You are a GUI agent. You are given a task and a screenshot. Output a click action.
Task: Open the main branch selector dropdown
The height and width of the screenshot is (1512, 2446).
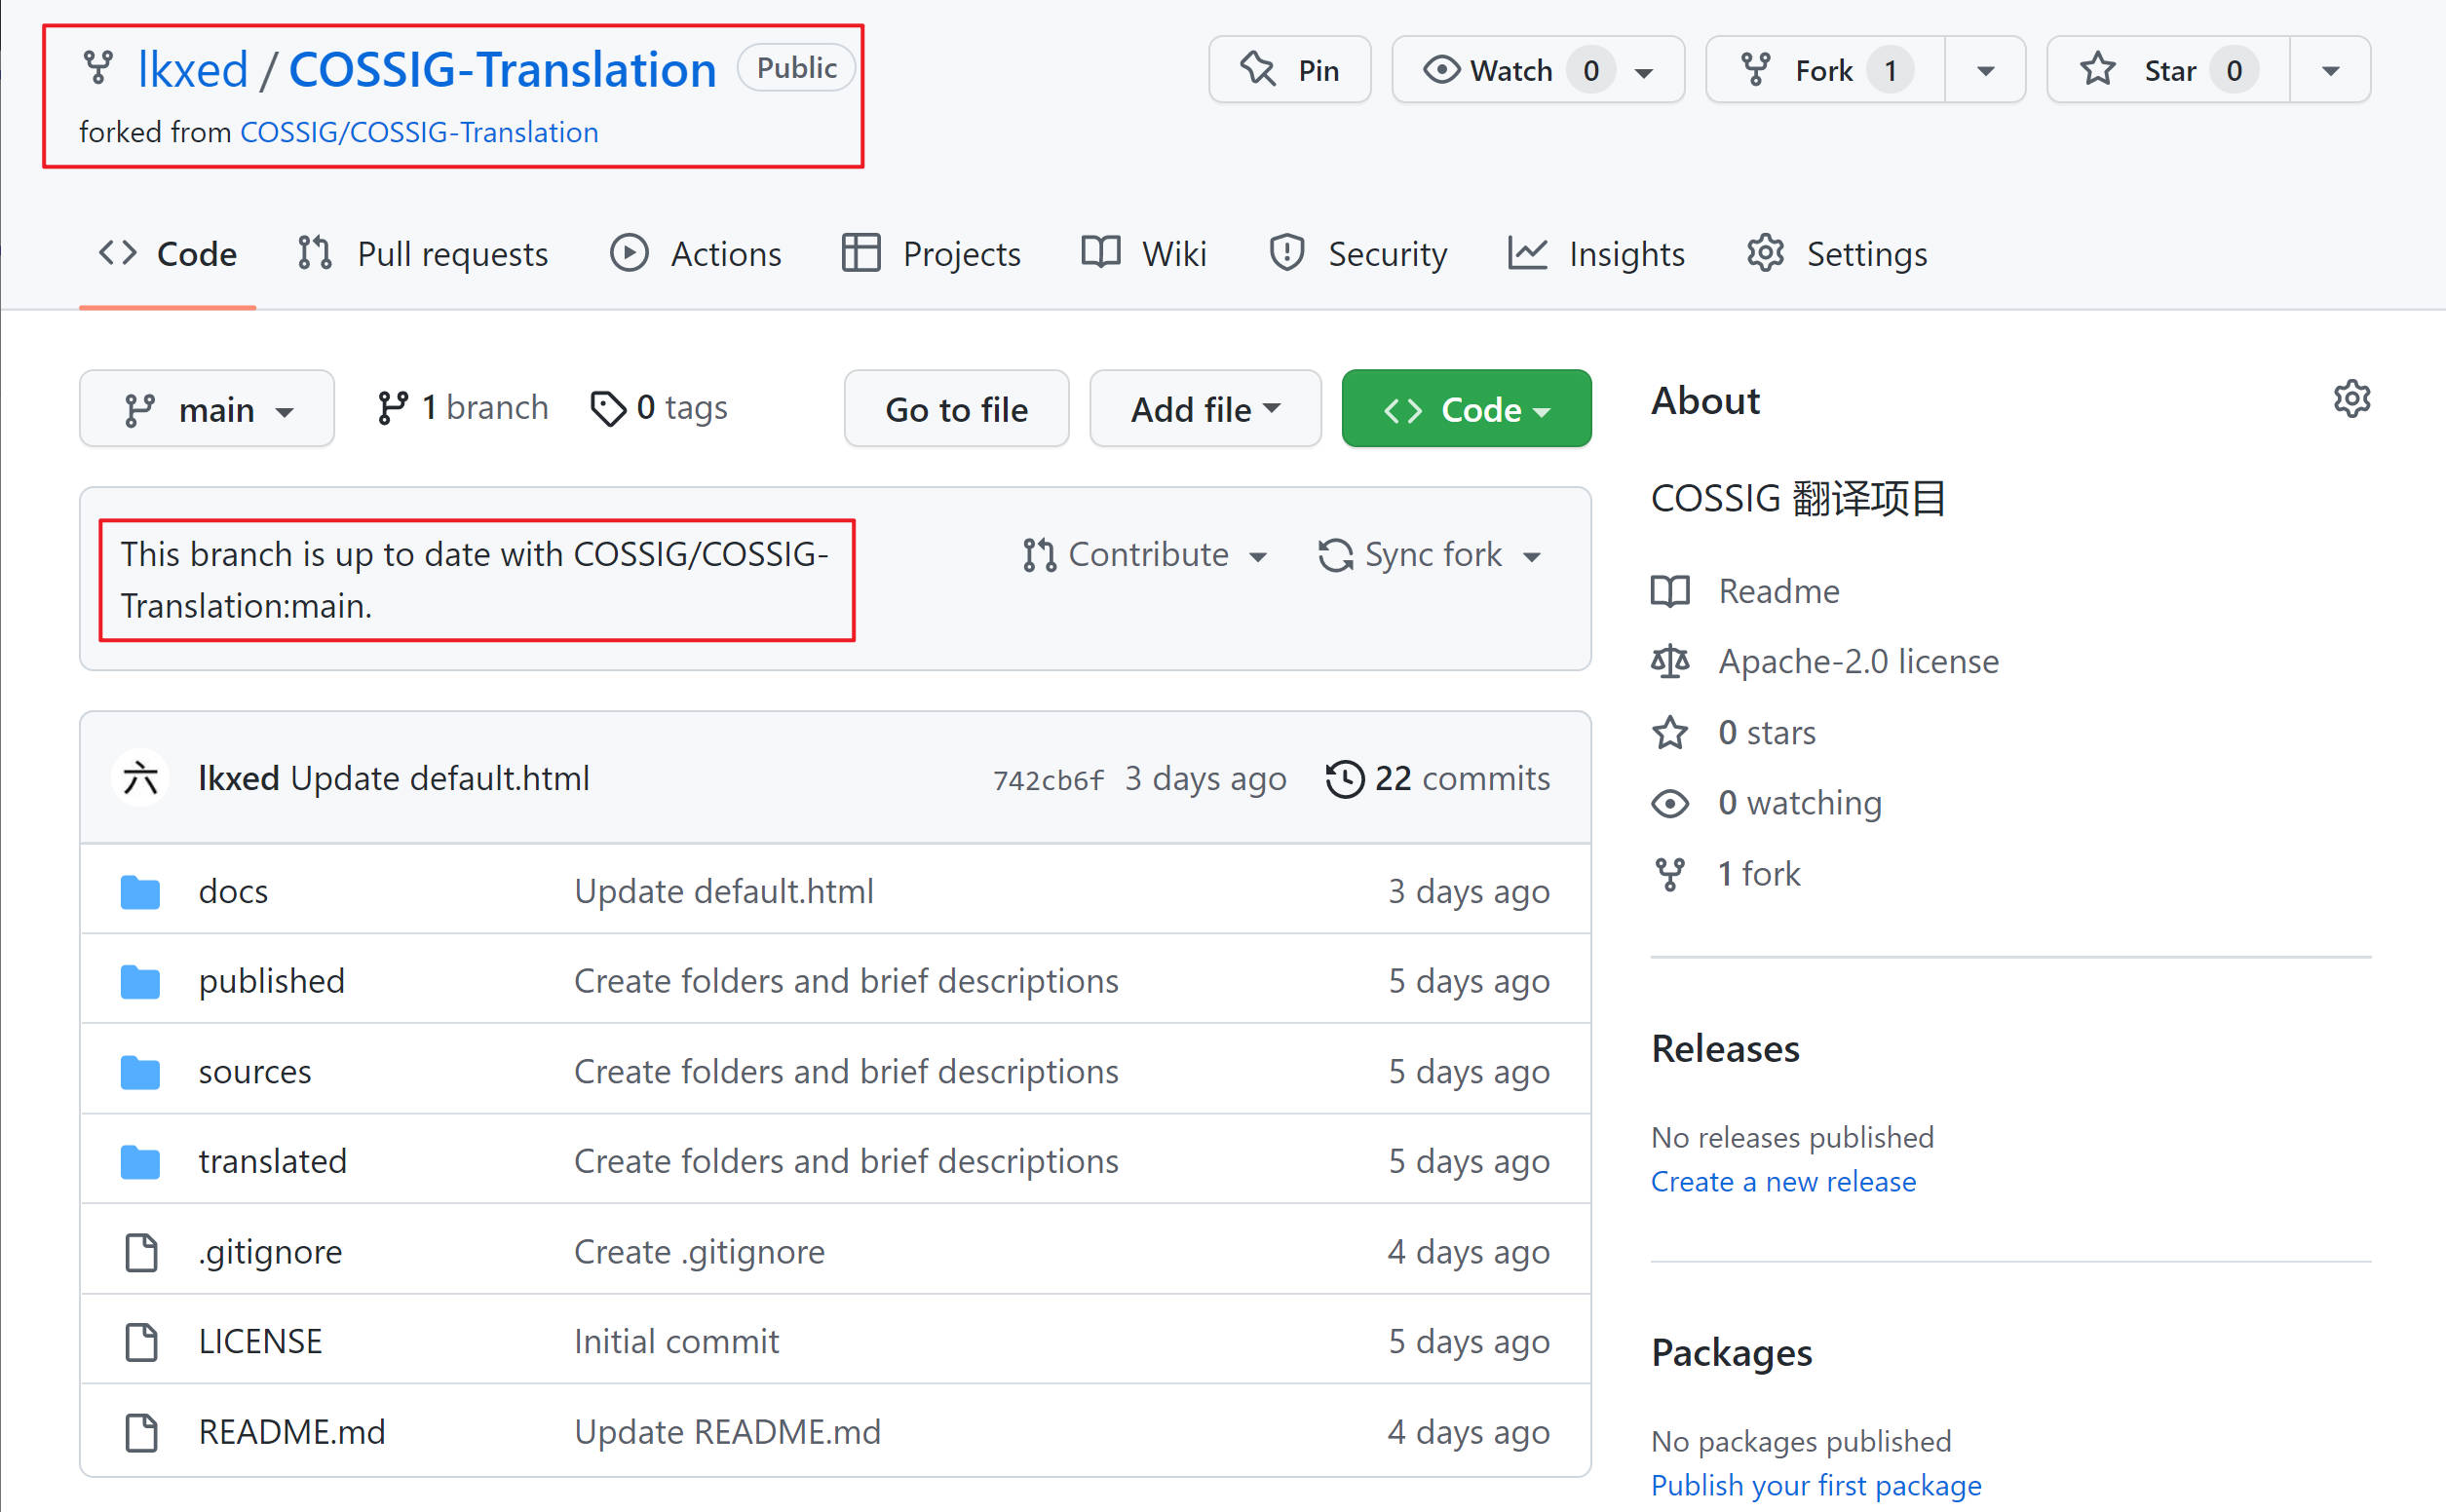pyautogui.click(x=207, y=409)
